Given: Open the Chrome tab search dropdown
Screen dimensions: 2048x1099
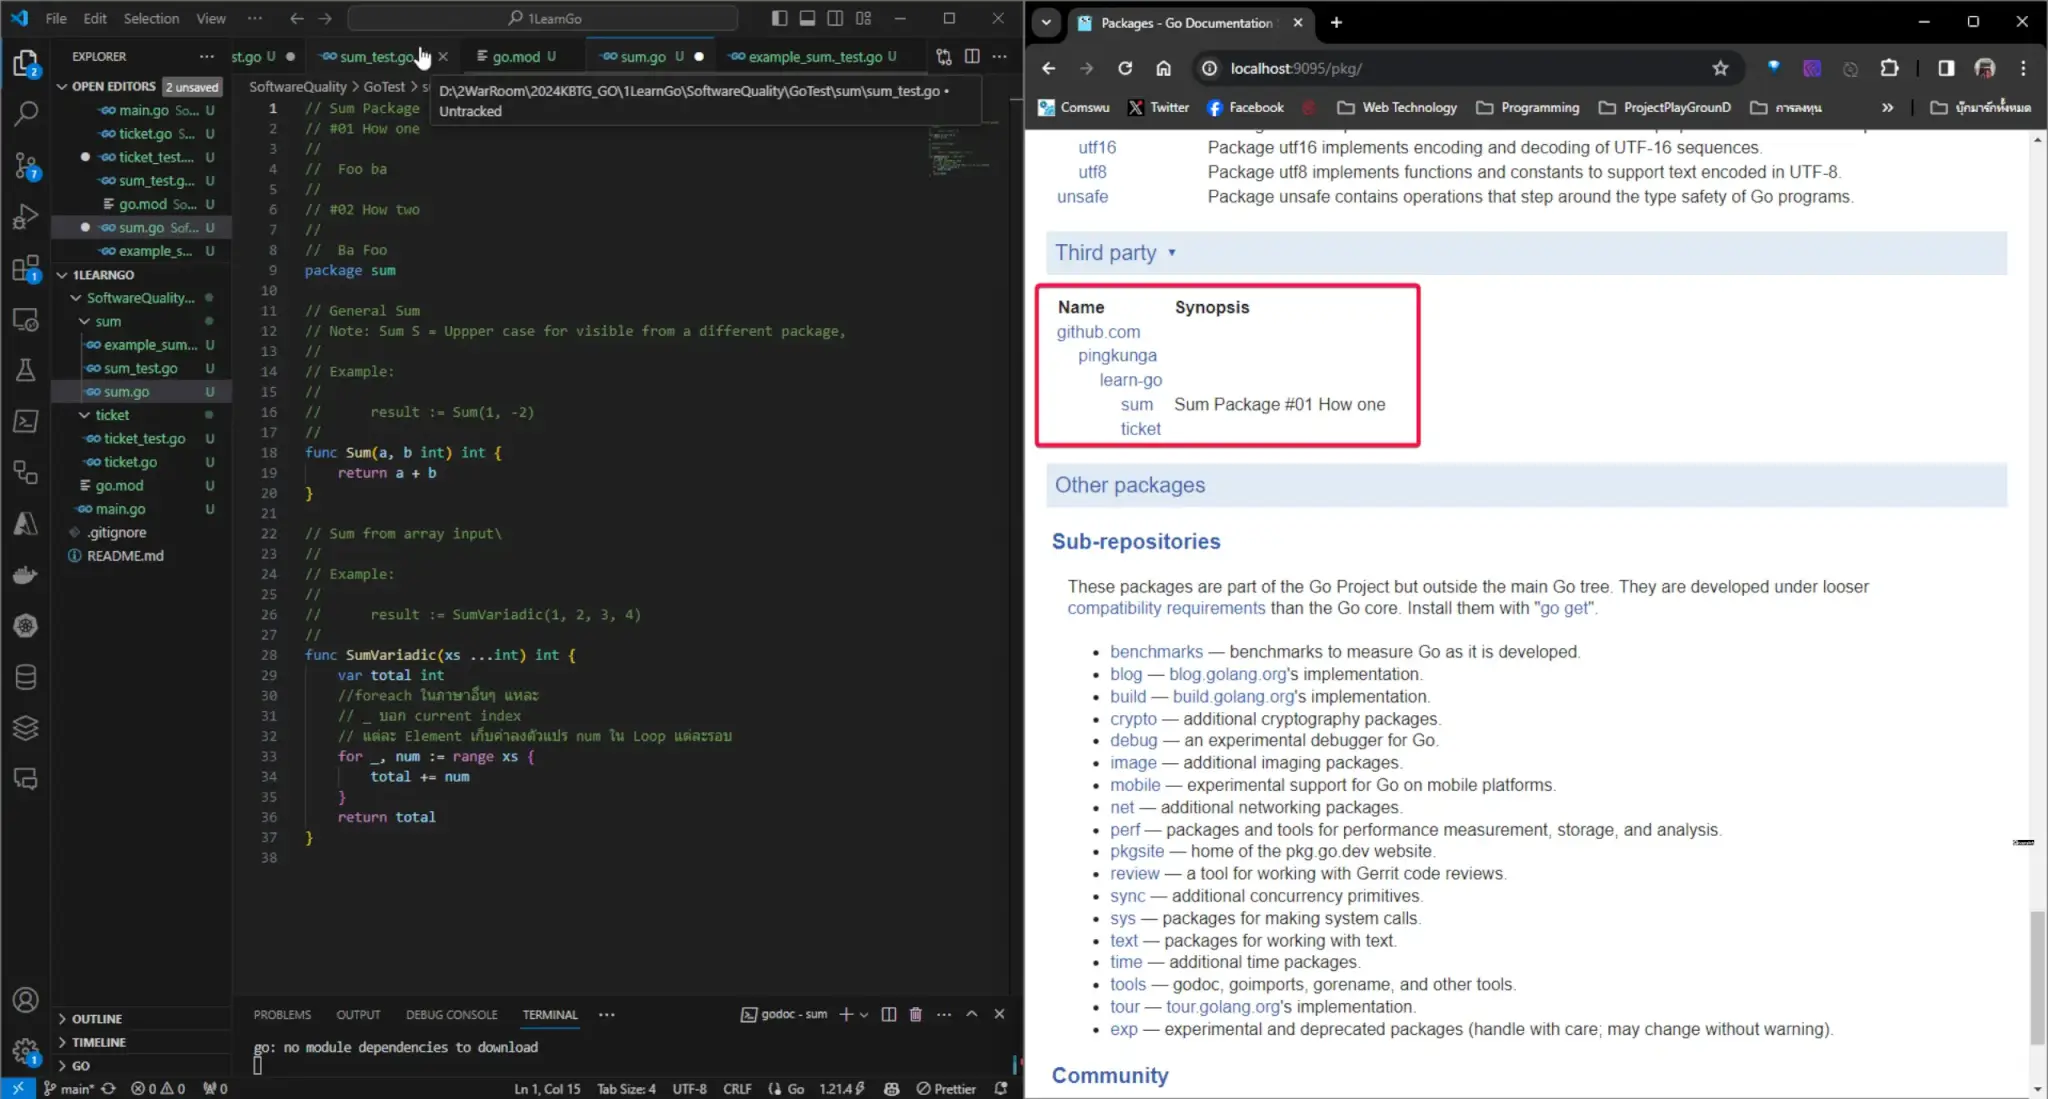Looking at the screenshot, I should pos(1046,22).
